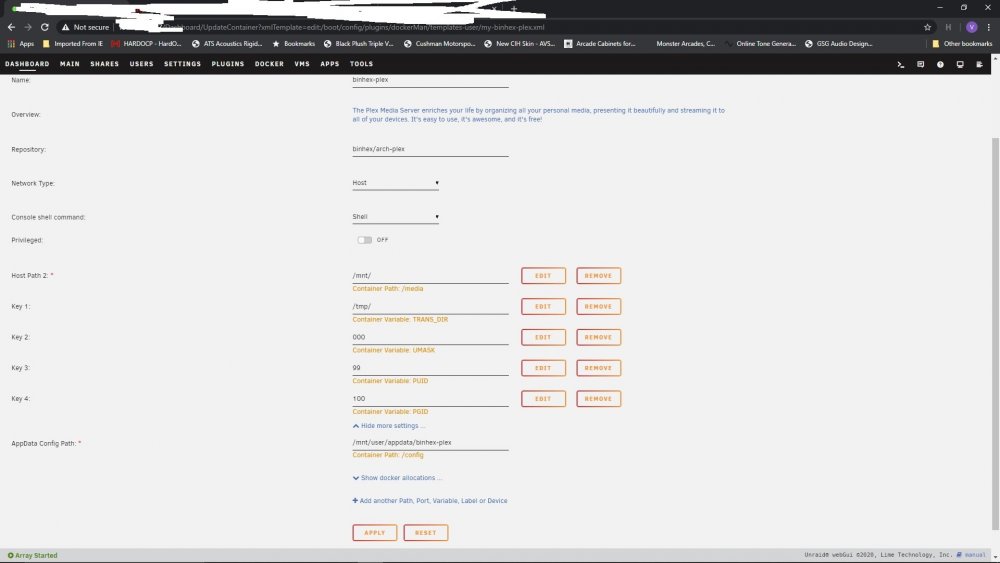Screen dimensions: 1000x563
Task: Click the Reset button
Action: coord(425,533)
